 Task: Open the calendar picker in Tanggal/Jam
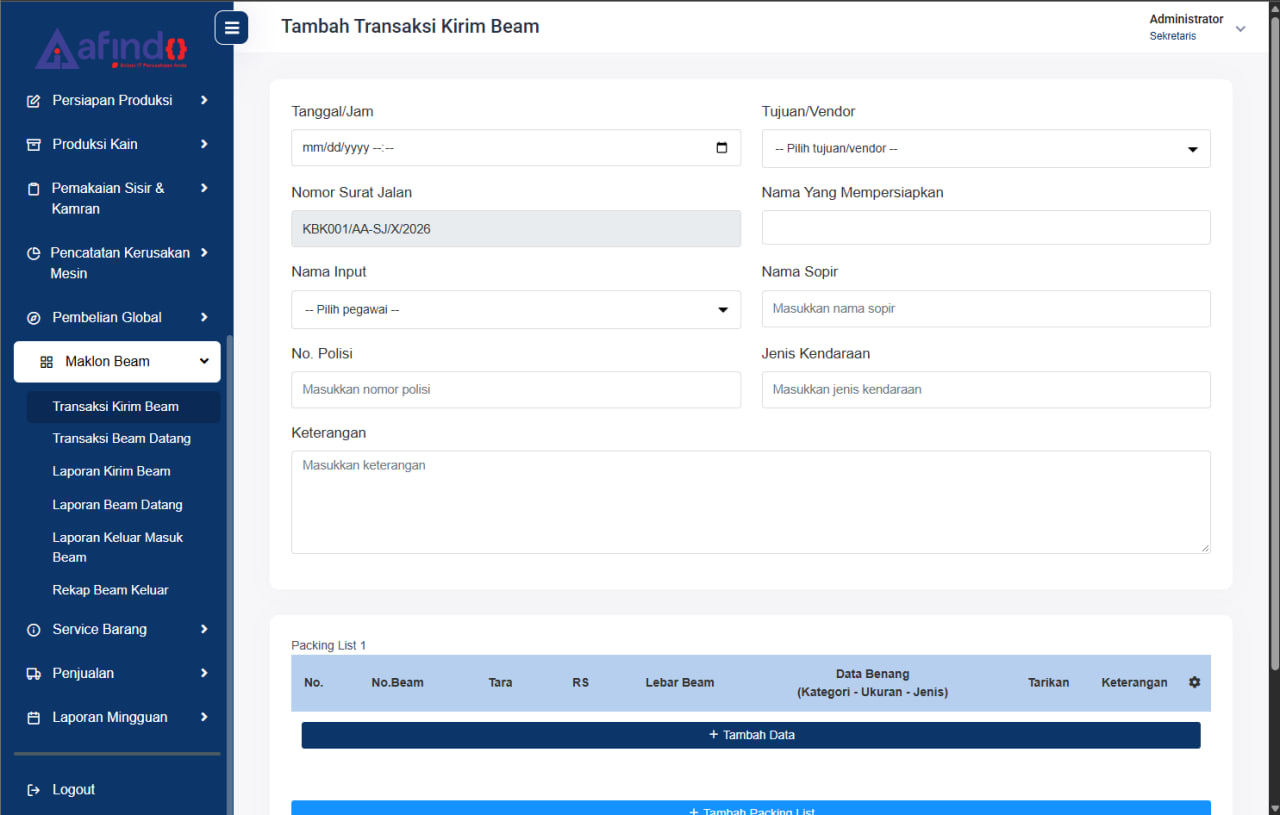pyautogui.click(x=722, y=148)
